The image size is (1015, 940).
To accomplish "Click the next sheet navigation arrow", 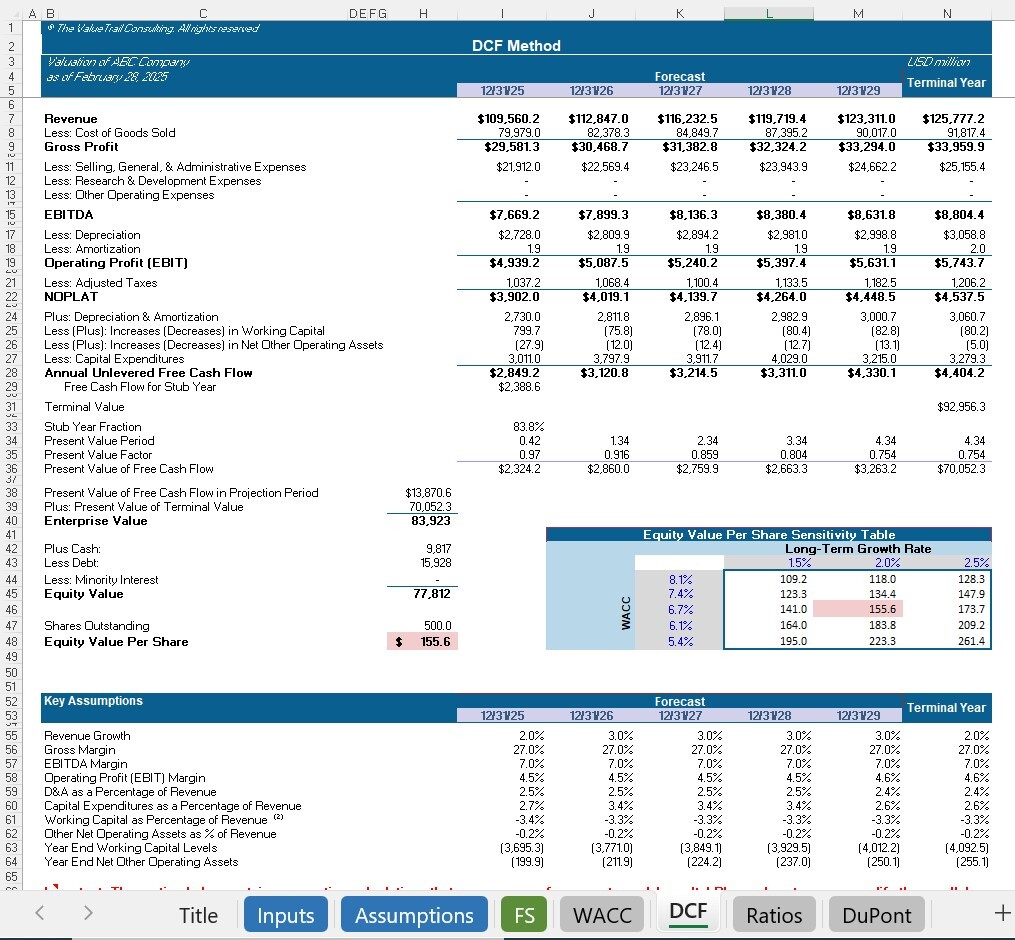I will click(x=88, y=913).
